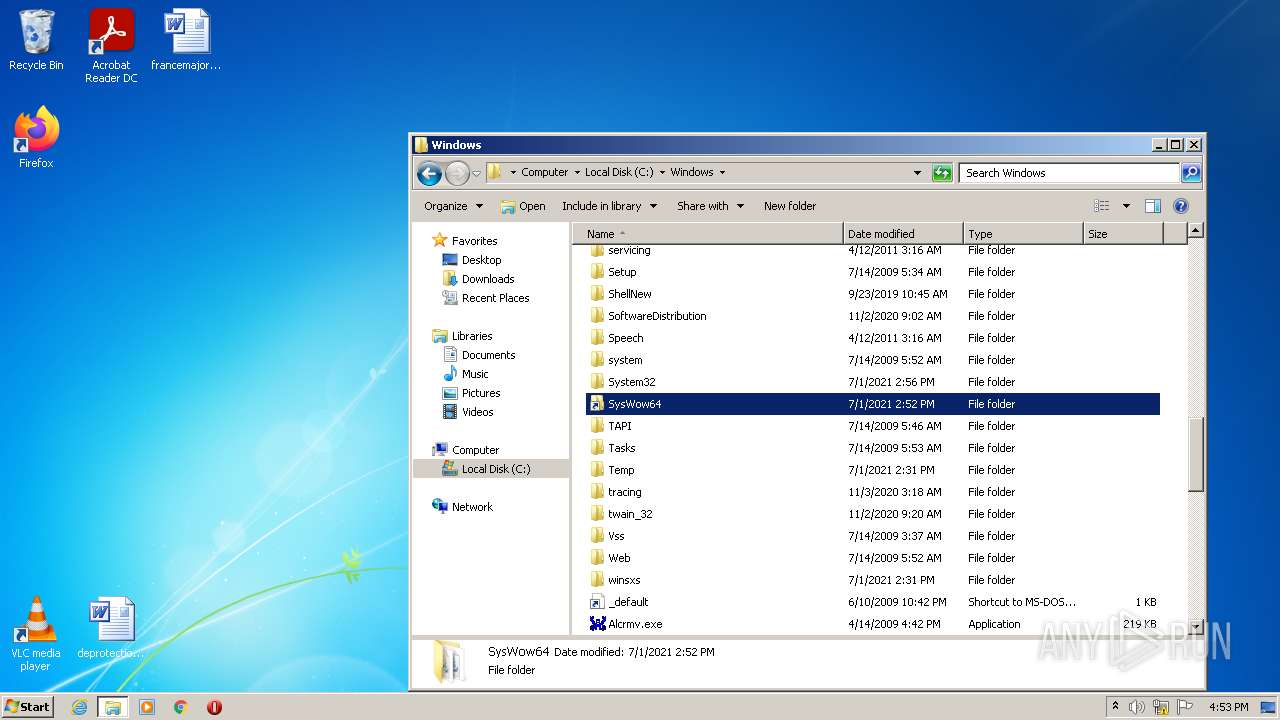Open recent pages dropdown beside Forward
Screen dimensions: 1280x720
(x=476, y=173)
